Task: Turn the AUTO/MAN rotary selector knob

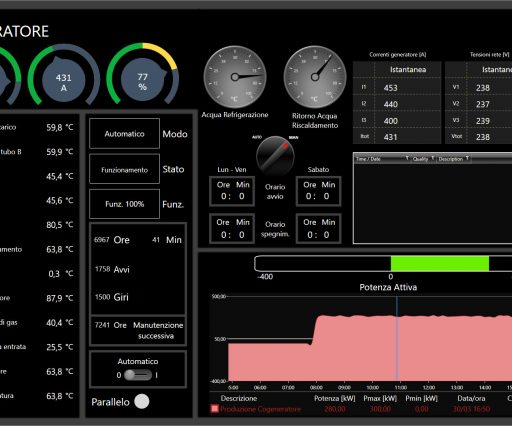Action: click(x=275, y=155)
